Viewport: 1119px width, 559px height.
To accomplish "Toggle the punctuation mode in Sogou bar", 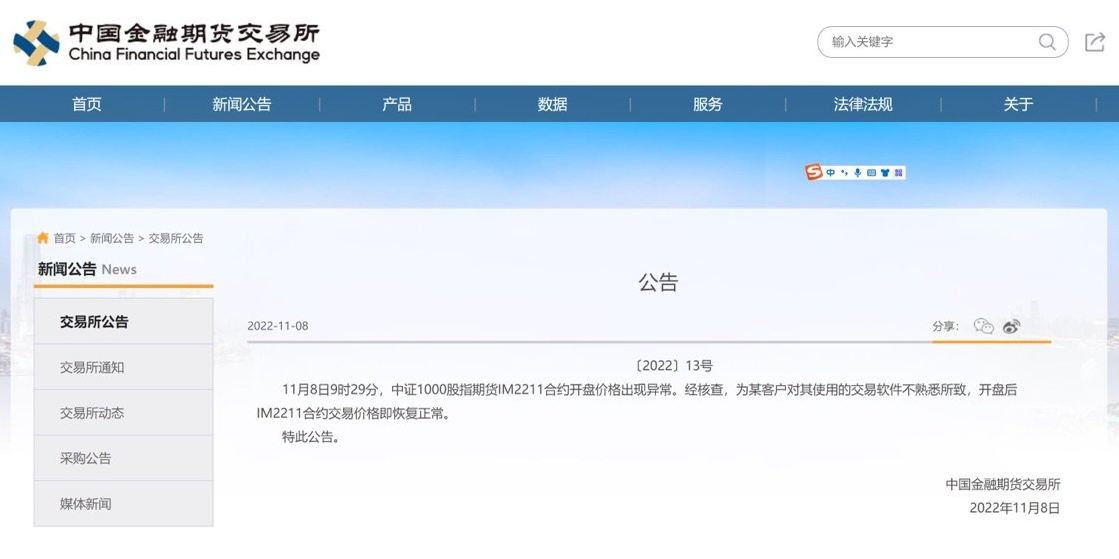I will (x=844, y=173).
